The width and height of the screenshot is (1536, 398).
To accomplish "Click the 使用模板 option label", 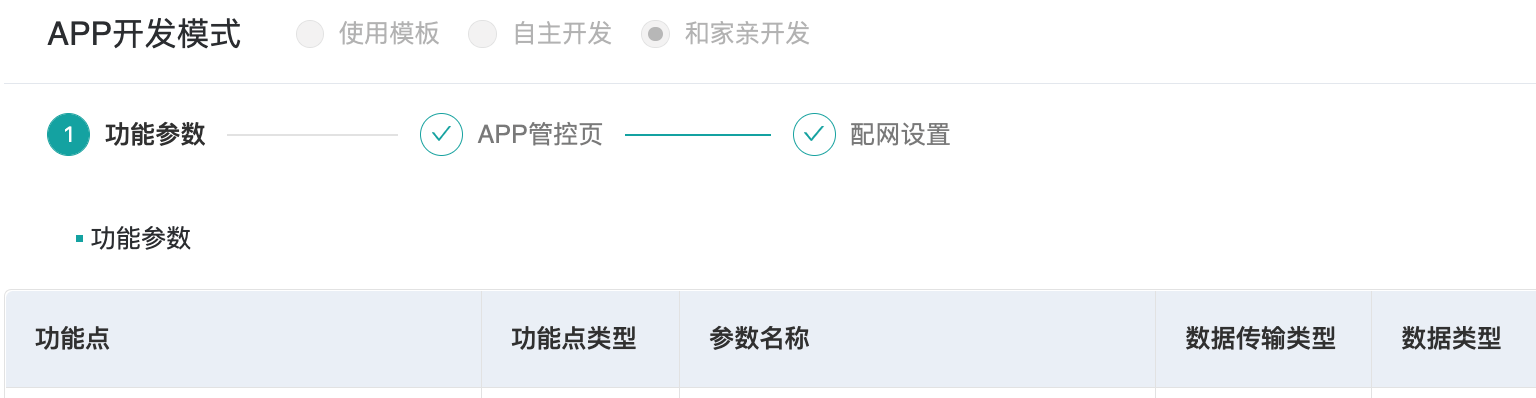I will 389,34.
